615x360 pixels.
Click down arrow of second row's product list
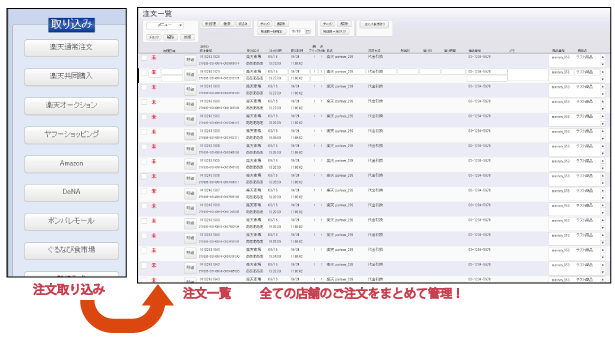point(603,79)
